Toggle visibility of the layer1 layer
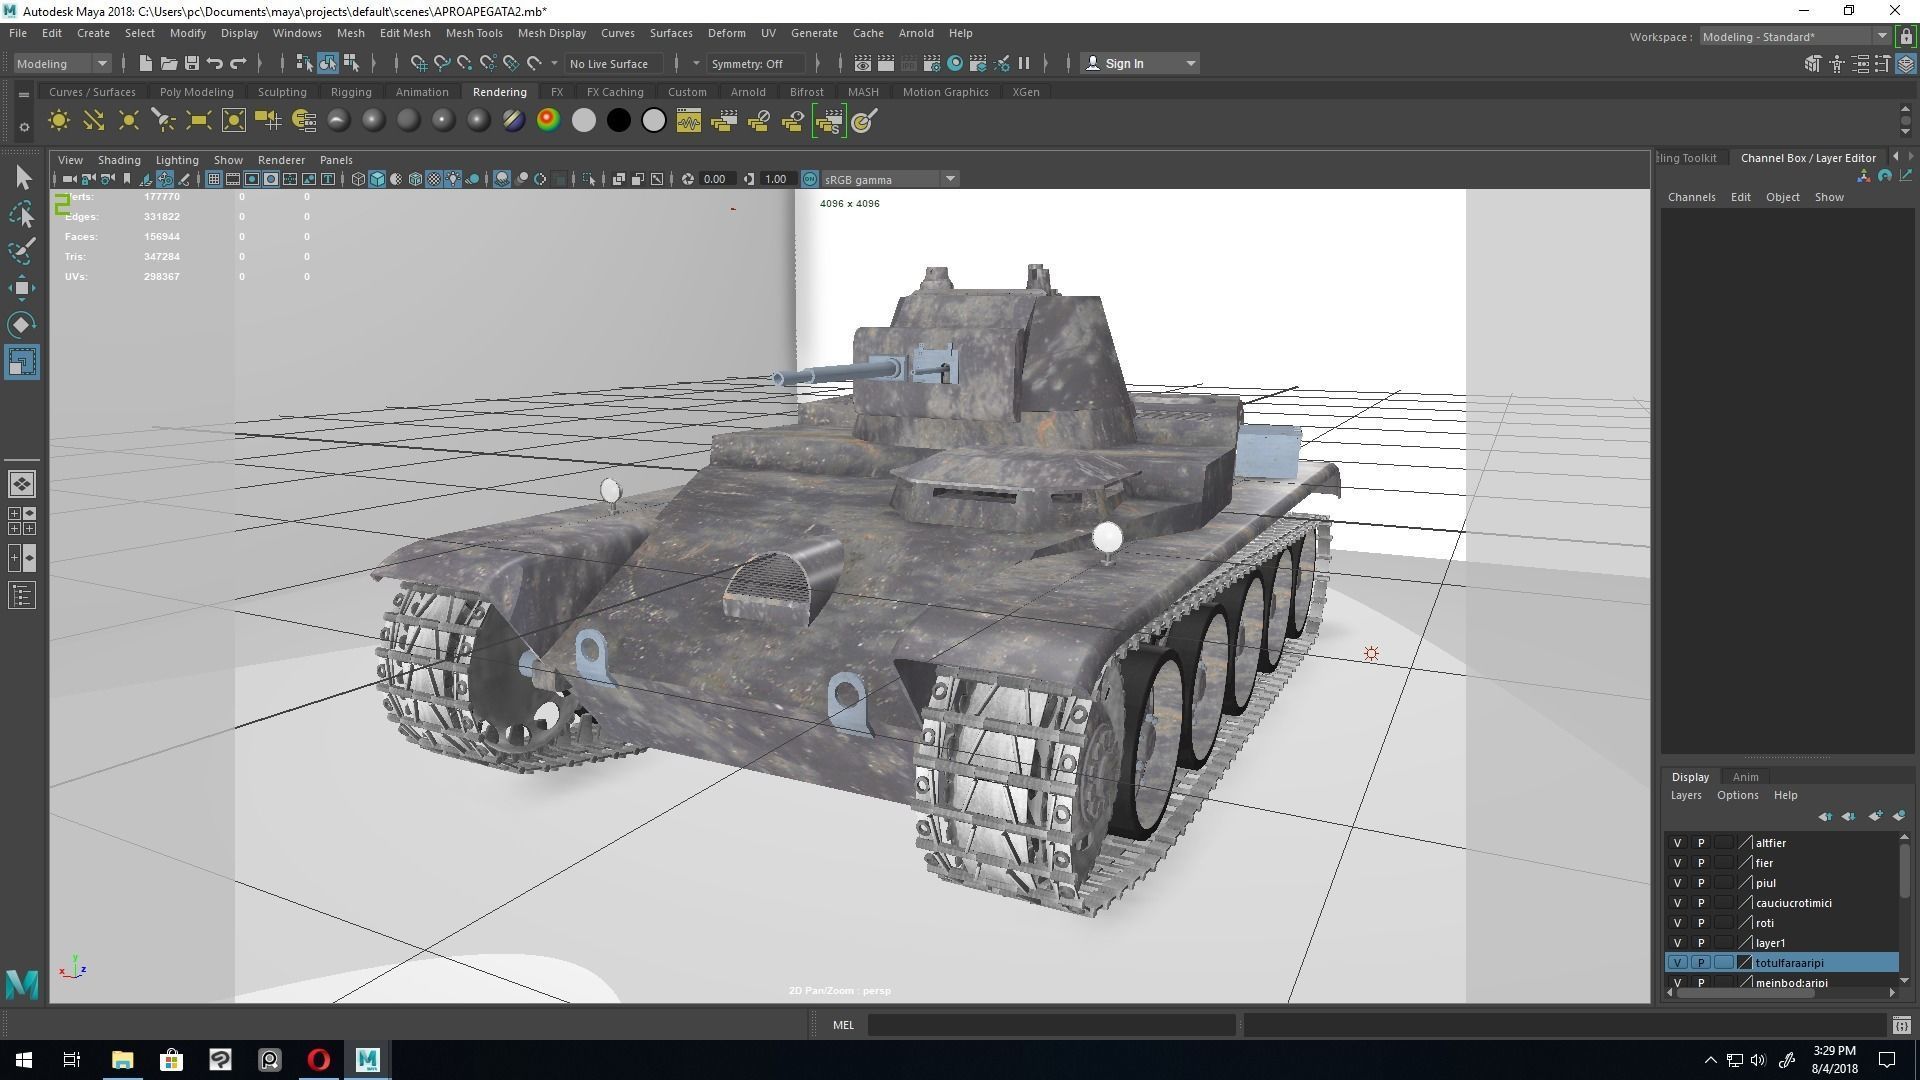1920x1080 pixels. point(1678,943)
